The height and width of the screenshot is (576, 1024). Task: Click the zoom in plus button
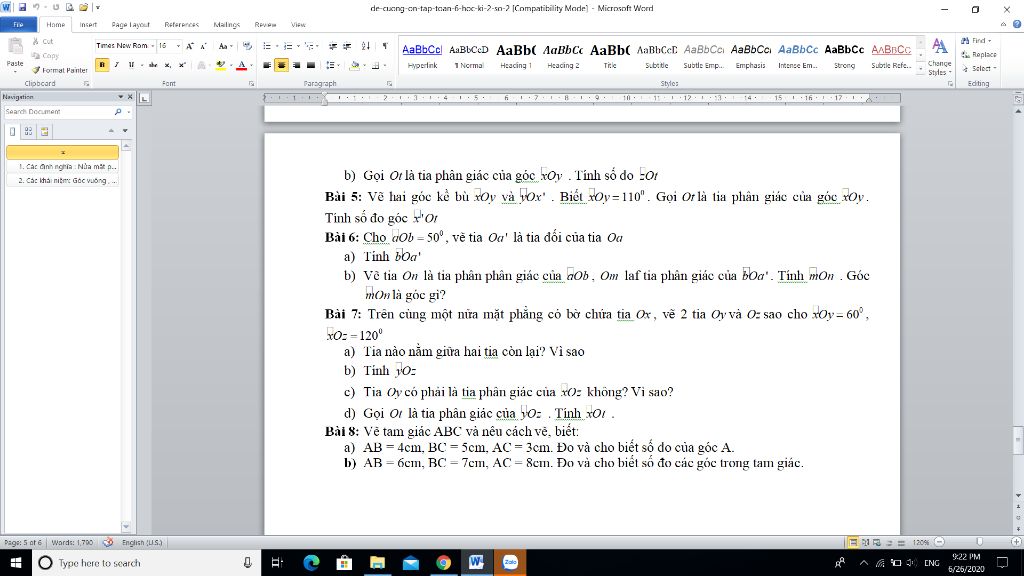pyautogui.click(x=1016, y=542)
